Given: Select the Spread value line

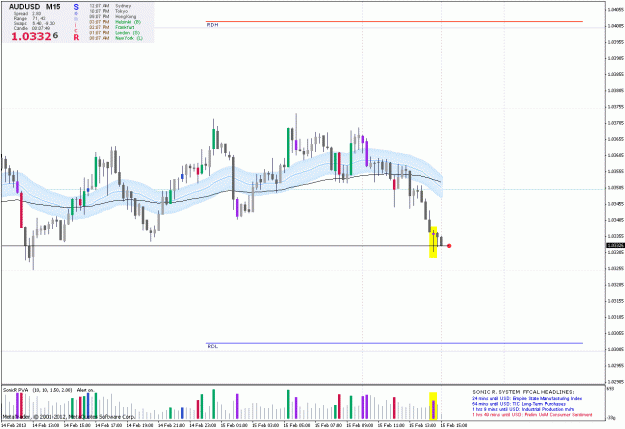Looking at the screenshot, I should pos(28,14).
